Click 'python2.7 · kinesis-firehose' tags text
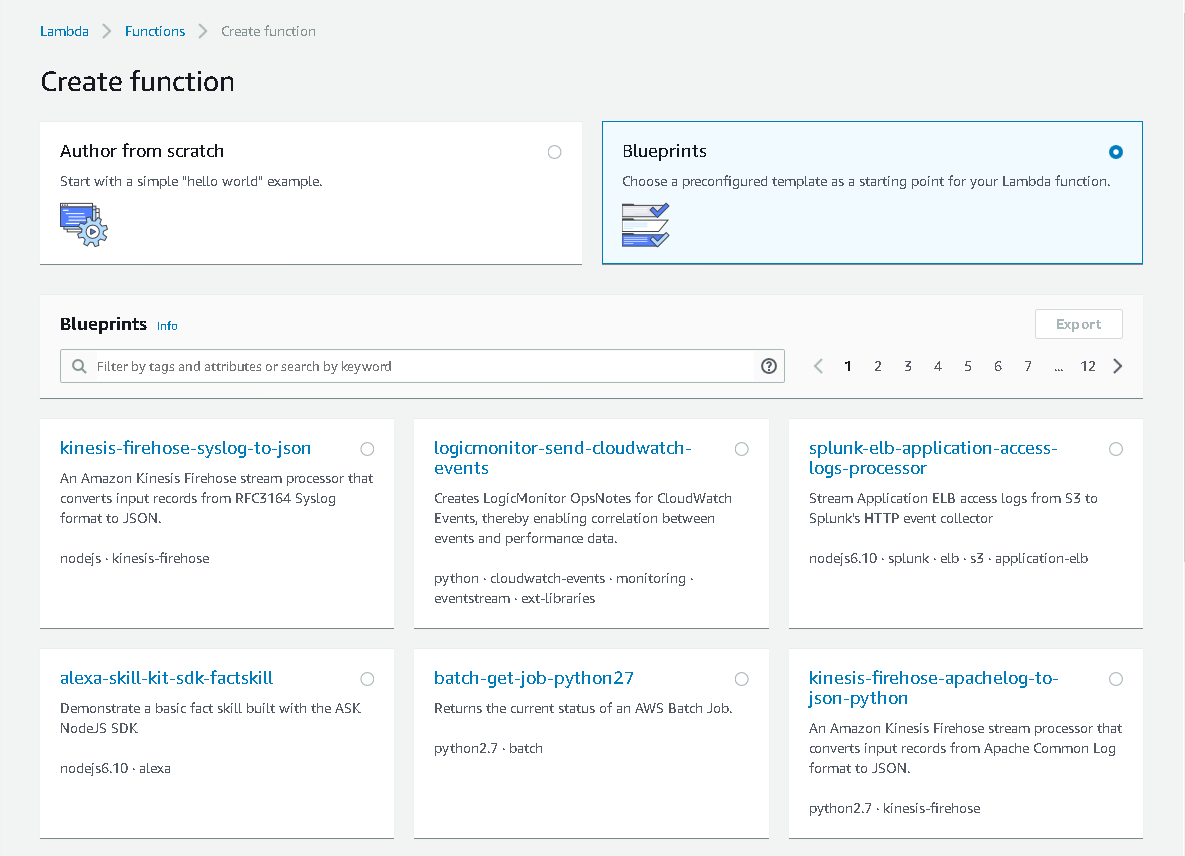1185x856 pixels. tap(895, 808)
